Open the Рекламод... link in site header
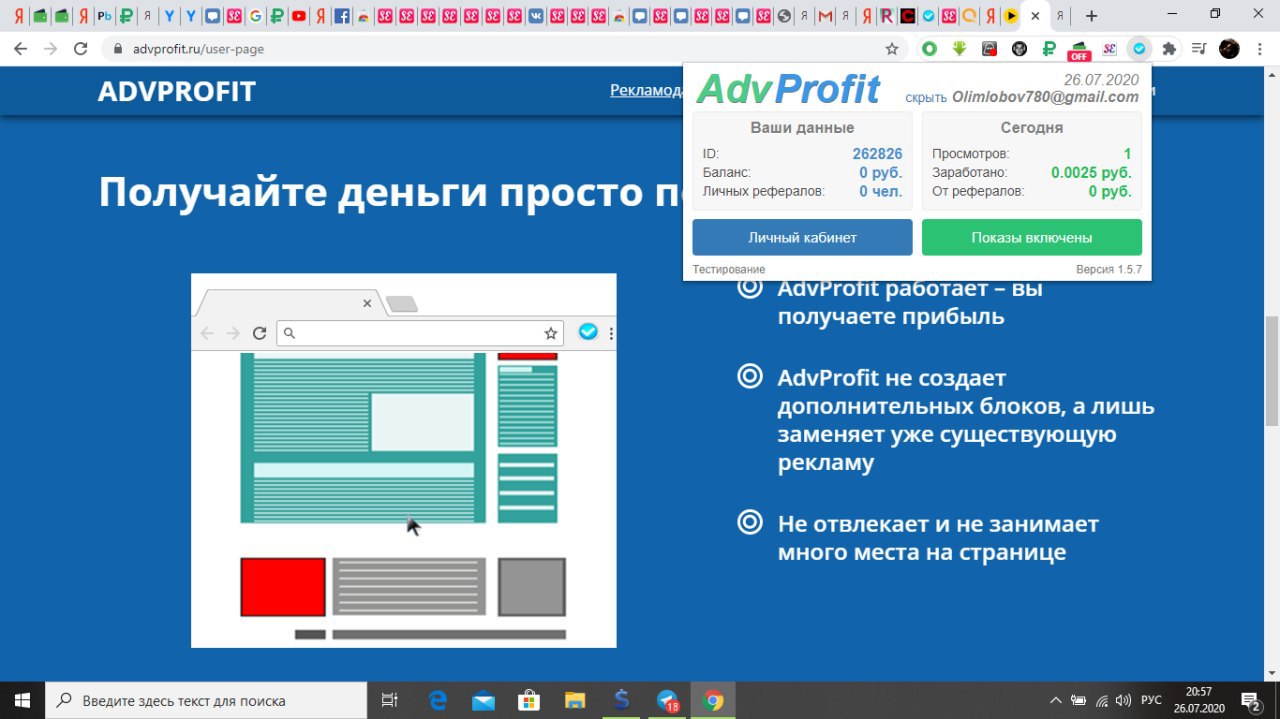 coord(646,90)
